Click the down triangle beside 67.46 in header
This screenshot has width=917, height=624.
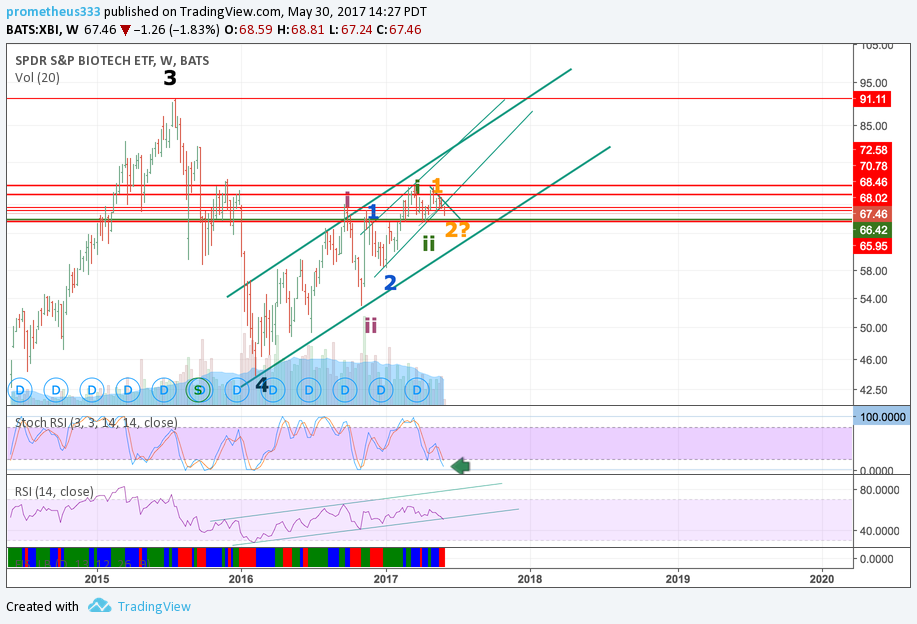coord(125,30)
